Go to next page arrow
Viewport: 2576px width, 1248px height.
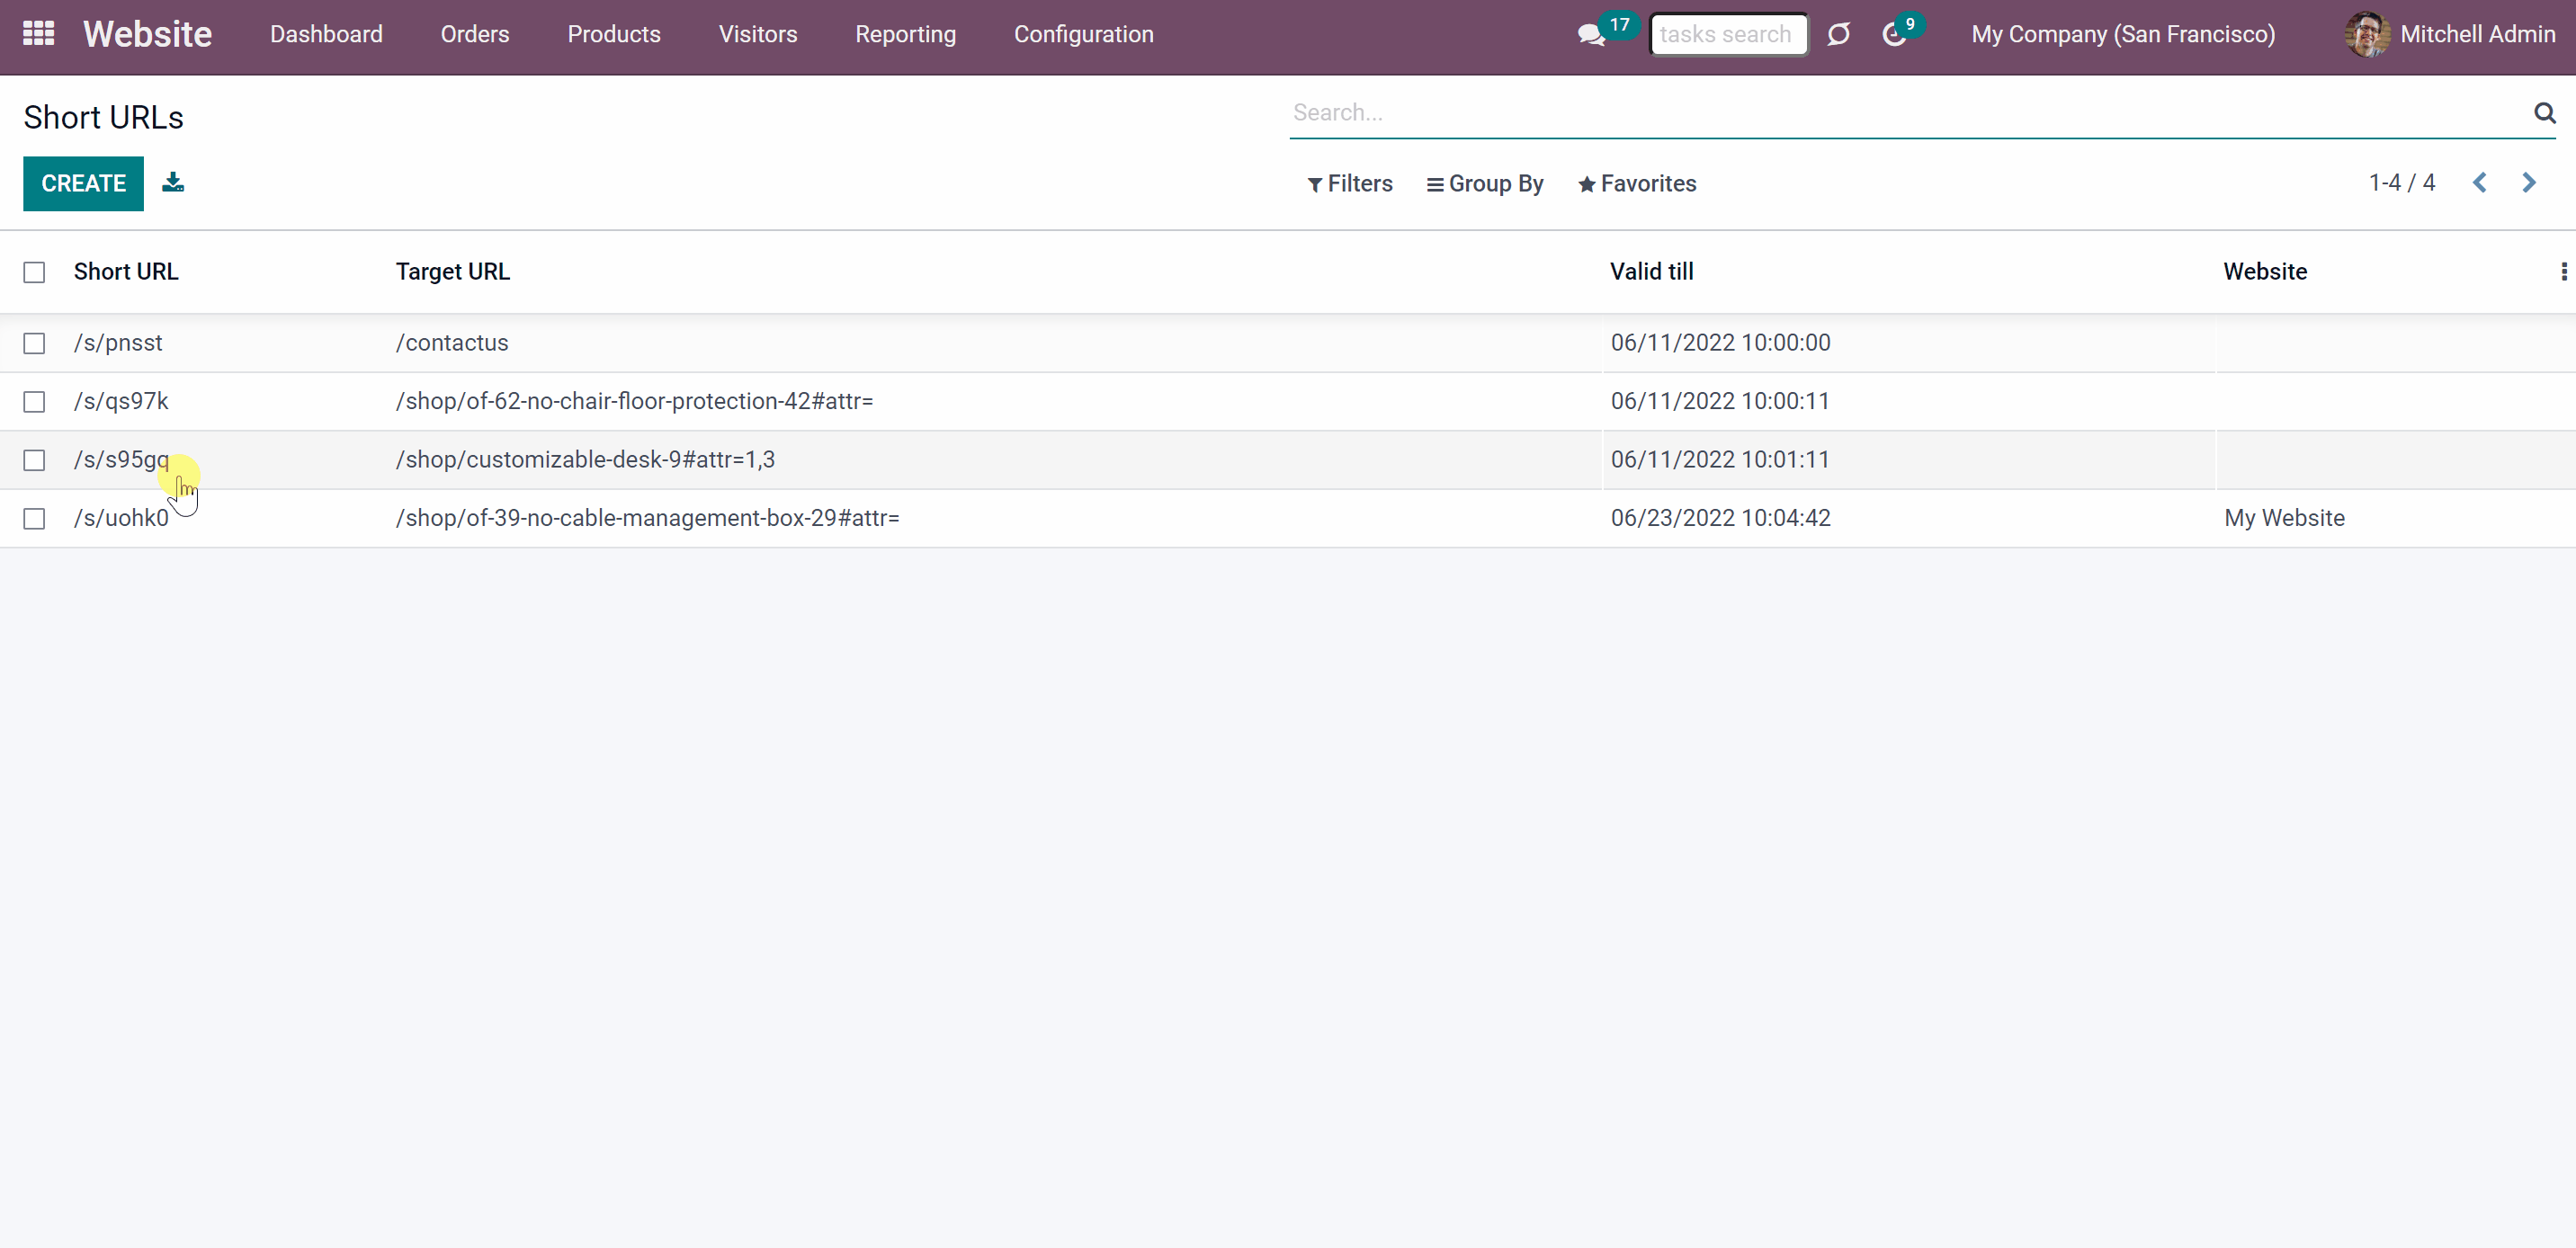(2528, 183)
